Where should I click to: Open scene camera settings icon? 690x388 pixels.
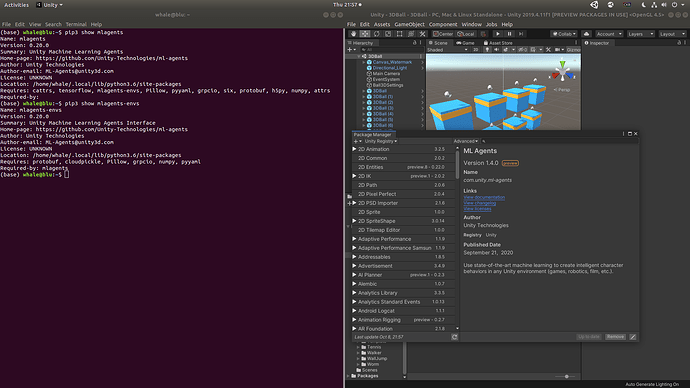pos(558,50)
